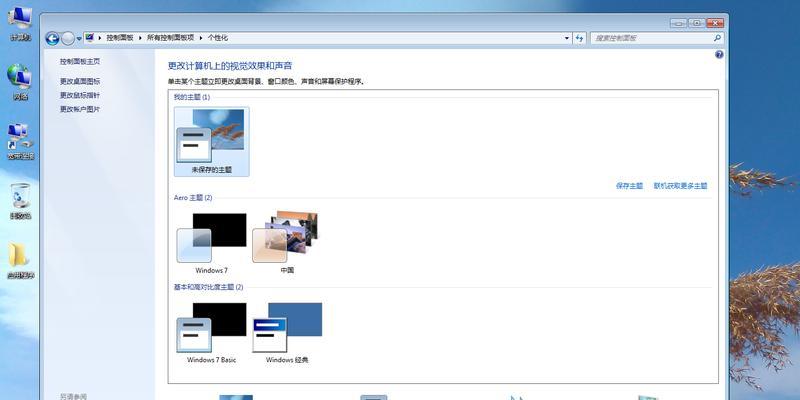
Task: Minimize the Personalization window
Action: 678,23
